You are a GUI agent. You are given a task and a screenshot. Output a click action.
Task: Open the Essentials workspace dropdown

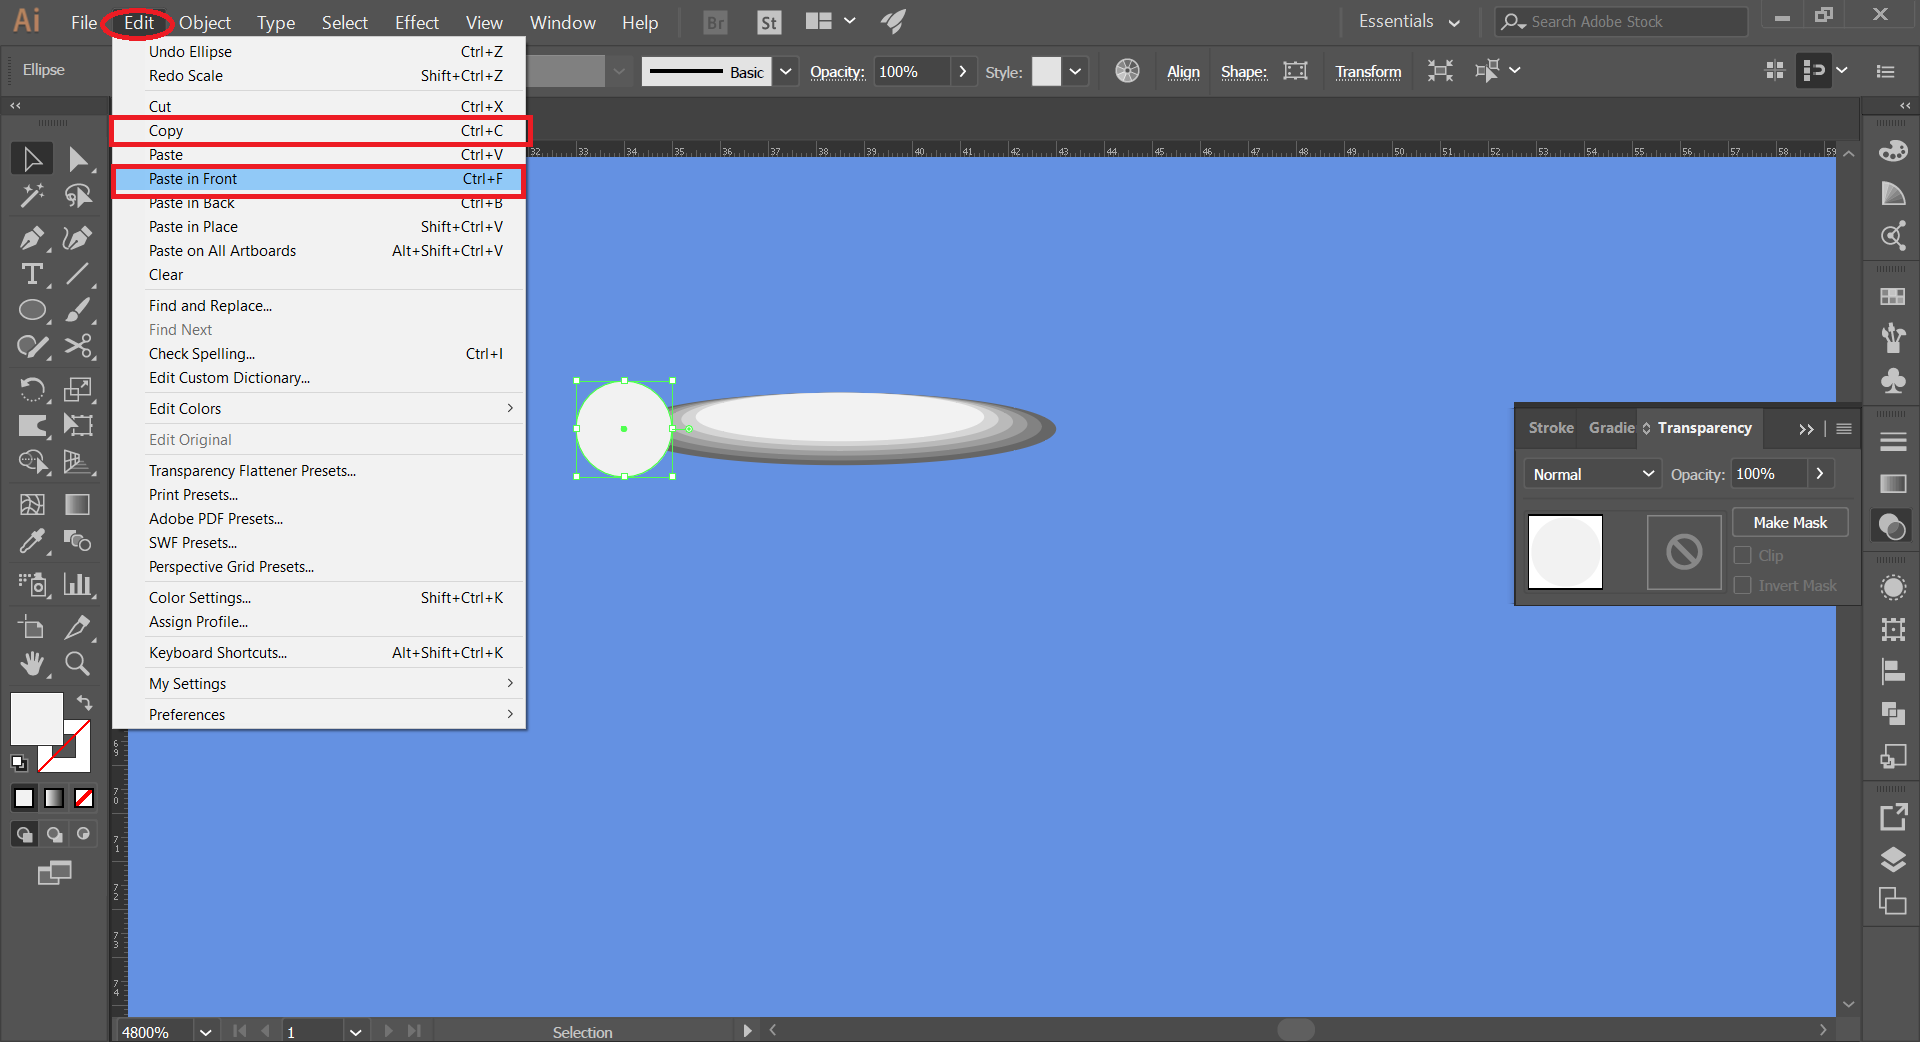pyautogui.click(x=1409, y=22)
